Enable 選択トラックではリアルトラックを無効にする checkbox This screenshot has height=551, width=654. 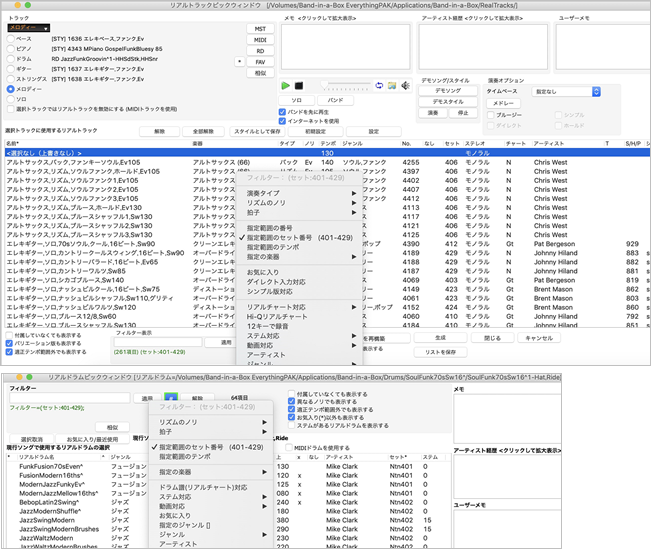(11, 109)
